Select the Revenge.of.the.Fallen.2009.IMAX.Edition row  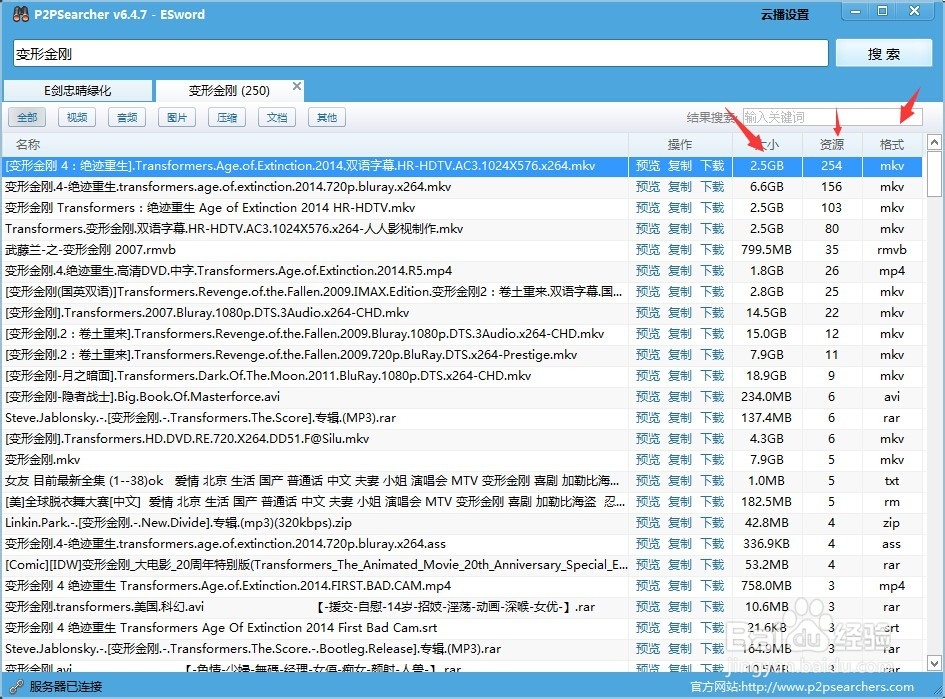[462, 292]
